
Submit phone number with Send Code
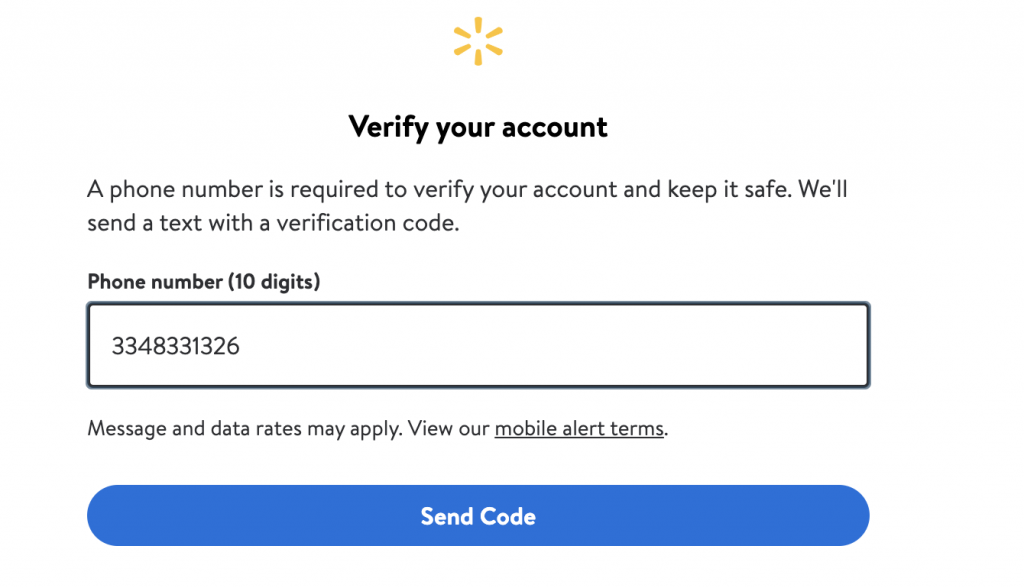pos(478,516)
